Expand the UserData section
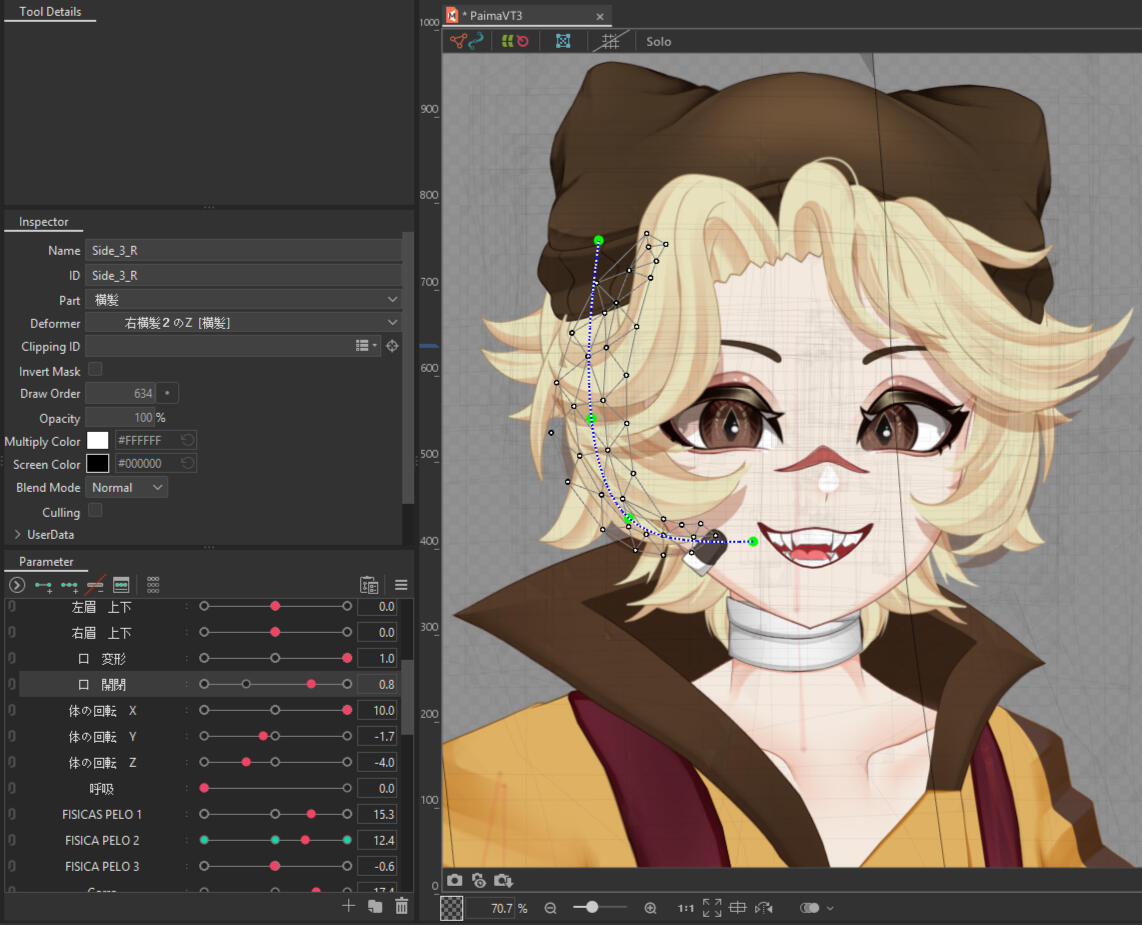 click(17, 535)
